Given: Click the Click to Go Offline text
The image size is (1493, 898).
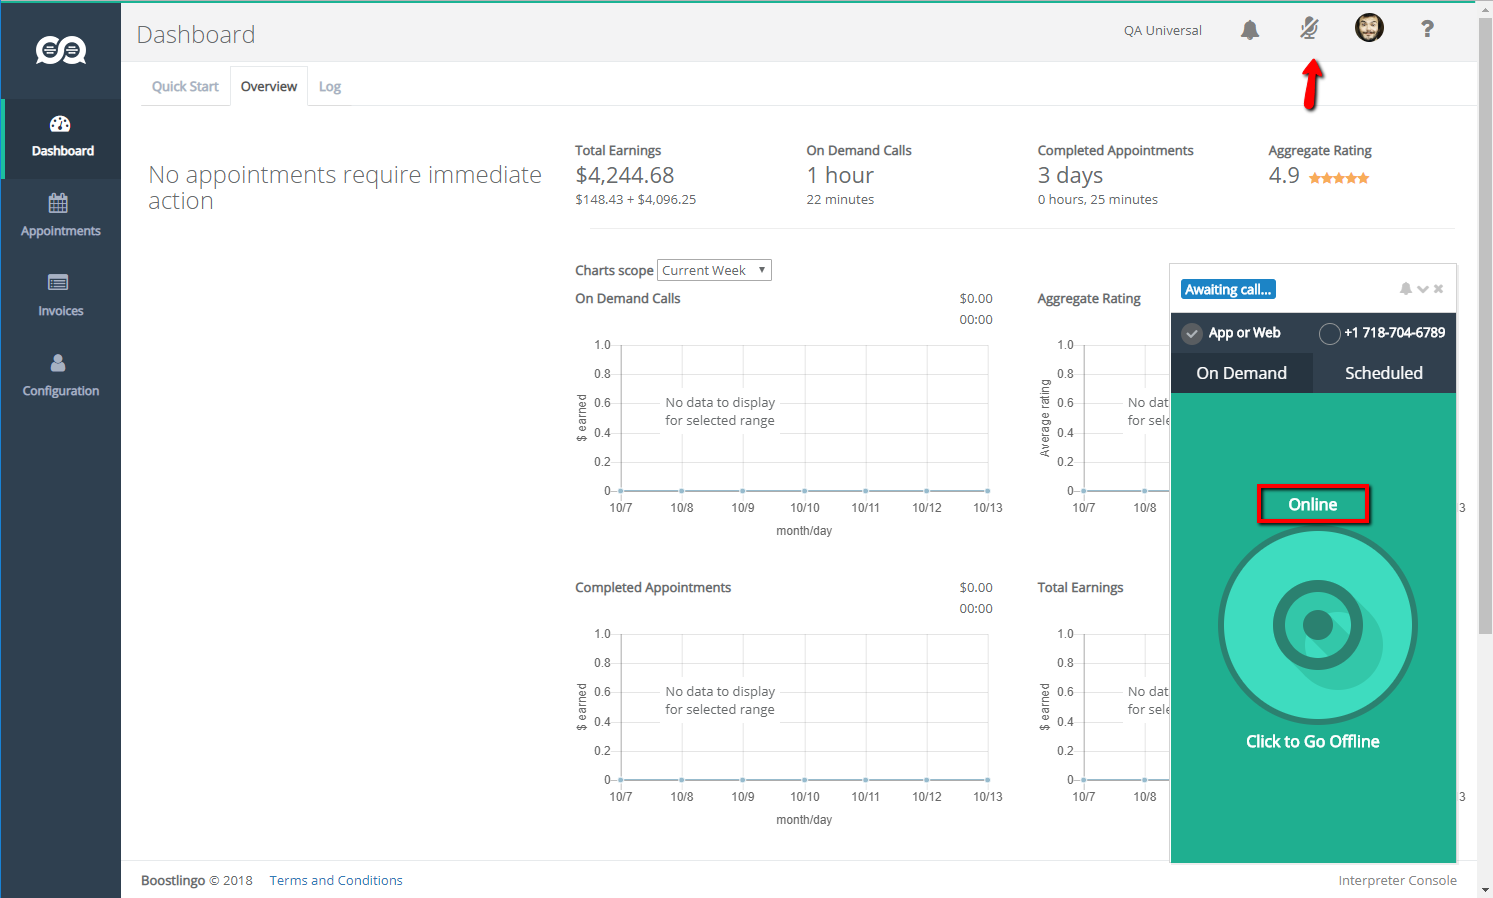Looking at the screenshot, I should pyautogui.click(x=1313, y=741).
